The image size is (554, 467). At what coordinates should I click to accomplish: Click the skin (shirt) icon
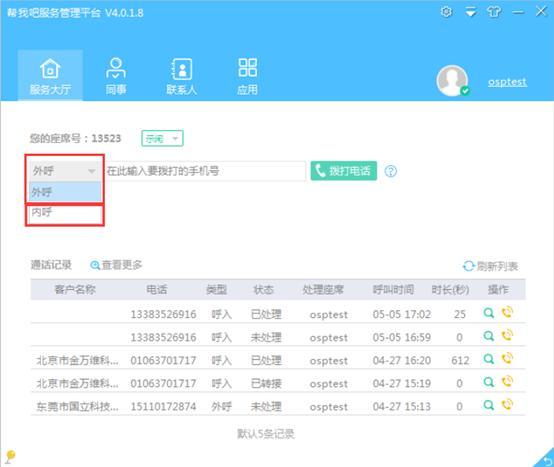click(x=494, y=12)
